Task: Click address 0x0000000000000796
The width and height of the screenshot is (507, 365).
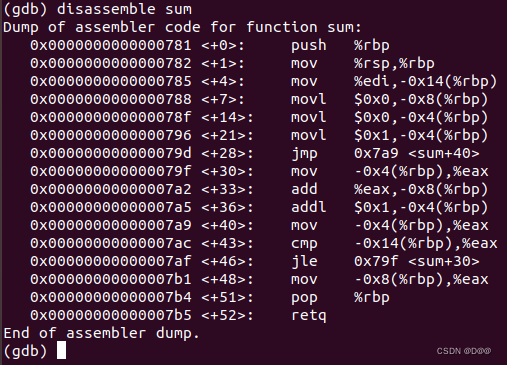Action: pyautogui.click(x=111, y=135)
